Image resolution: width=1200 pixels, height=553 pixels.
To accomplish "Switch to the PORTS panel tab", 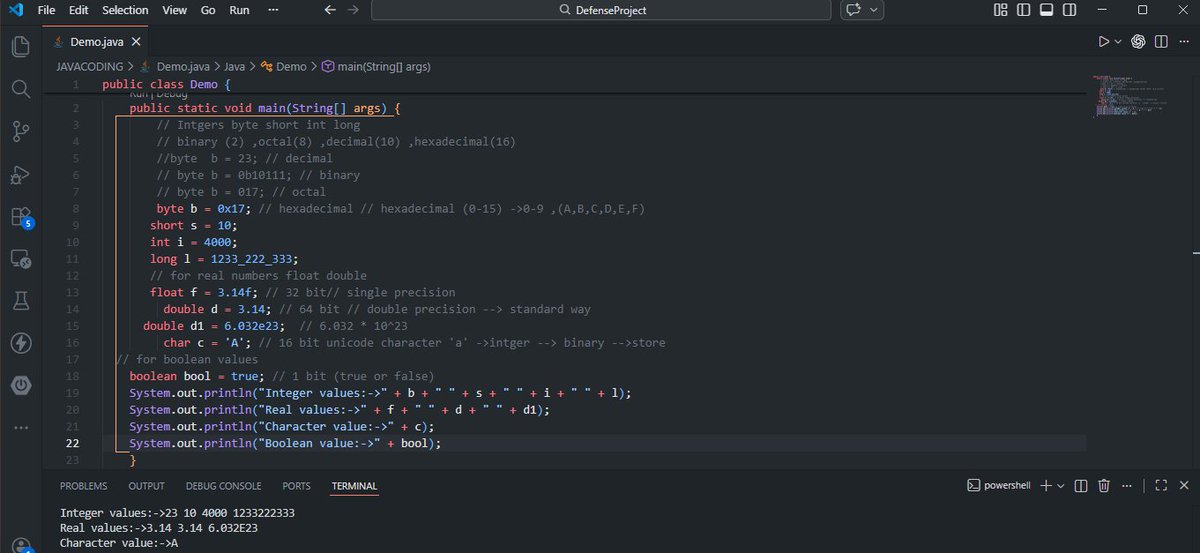I will (296, 486).
